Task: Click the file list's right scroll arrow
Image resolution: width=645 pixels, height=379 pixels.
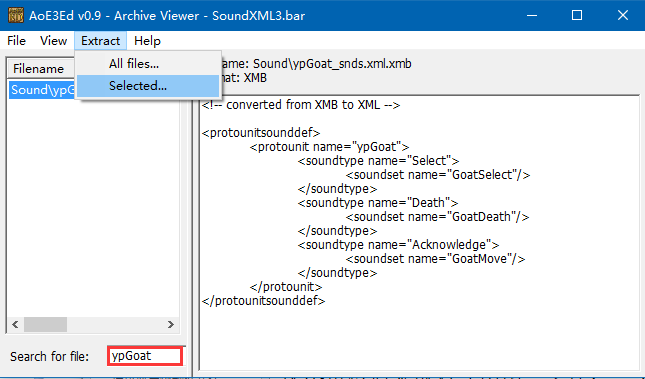Action: tap(171, 325)
